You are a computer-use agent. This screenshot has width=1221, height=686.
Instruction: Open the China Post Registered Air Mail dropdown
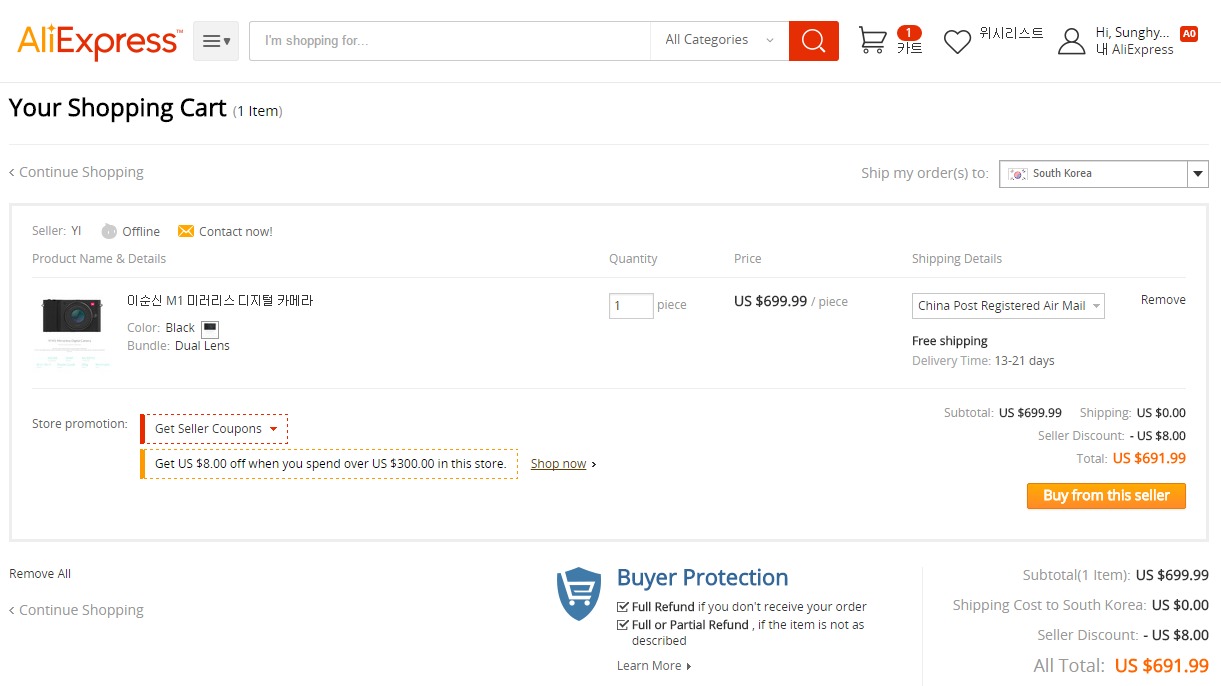pyautogui.click(x=1009, y=306)
